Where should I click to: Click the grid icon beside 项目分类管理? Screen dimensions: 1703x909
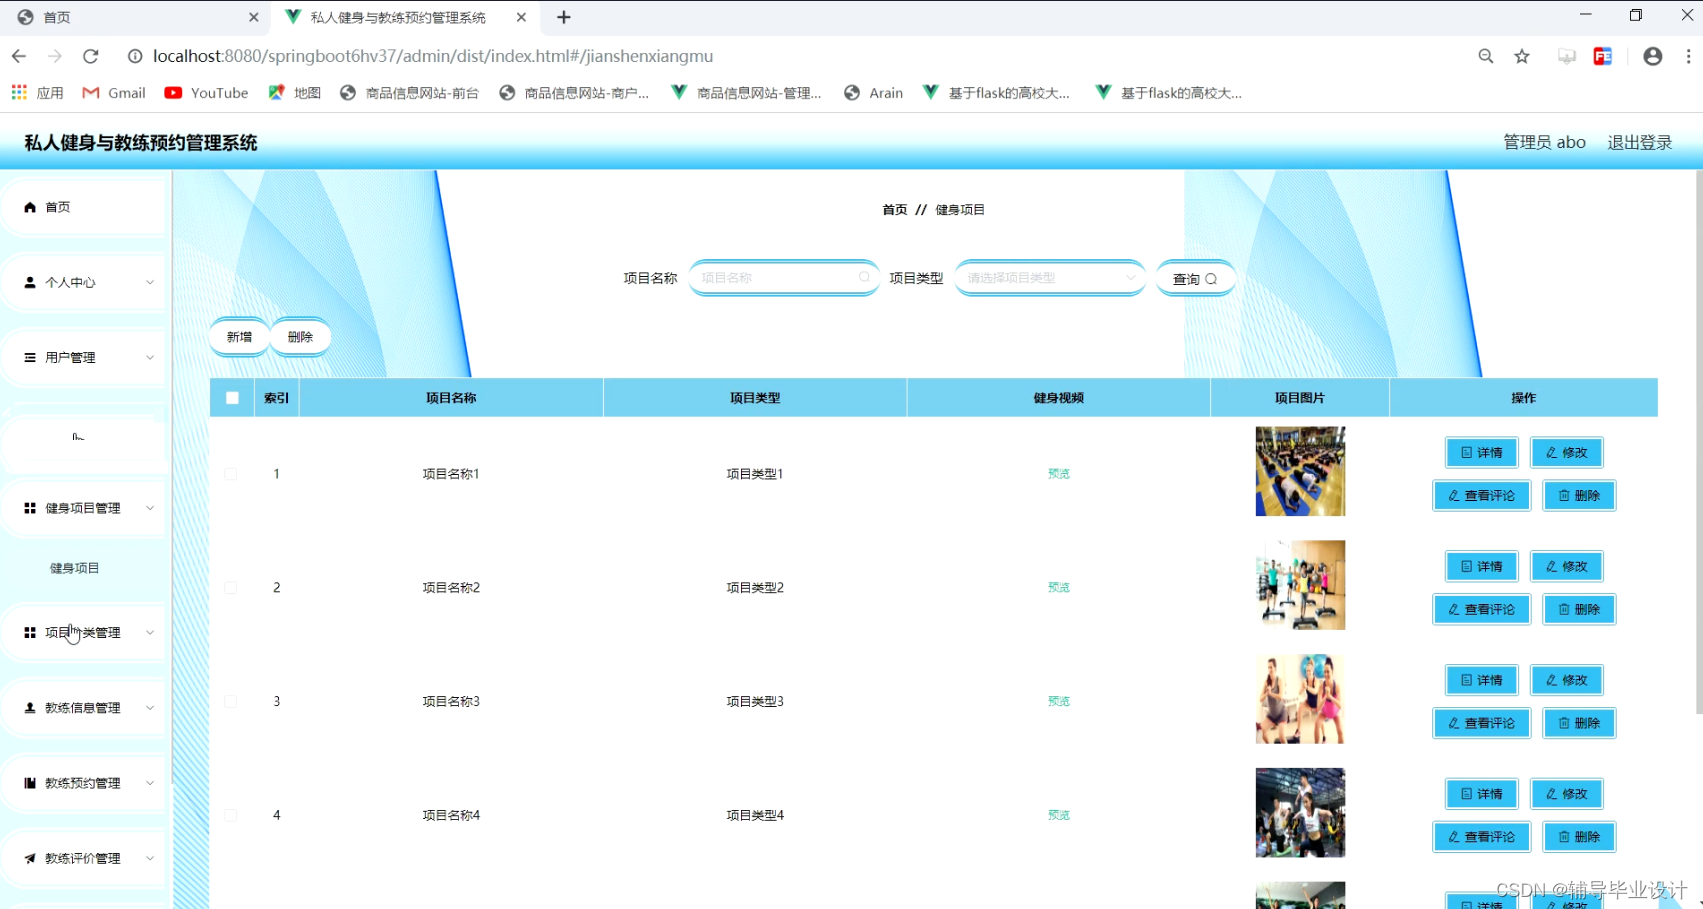point(30,632)
